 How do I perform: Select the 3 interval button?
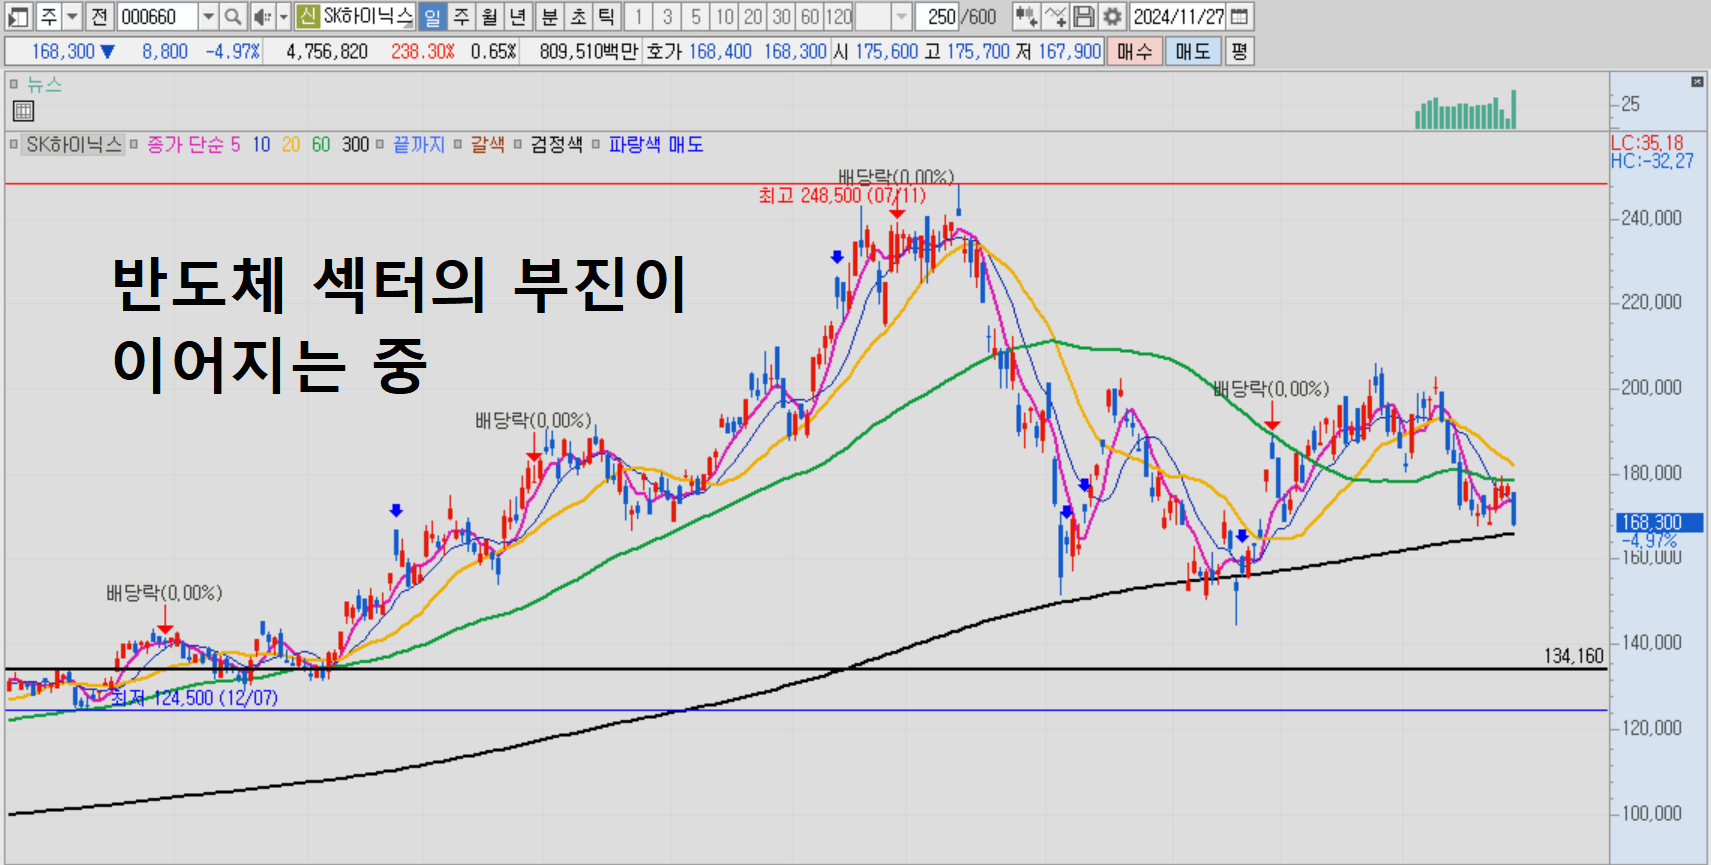pos(667,16)
